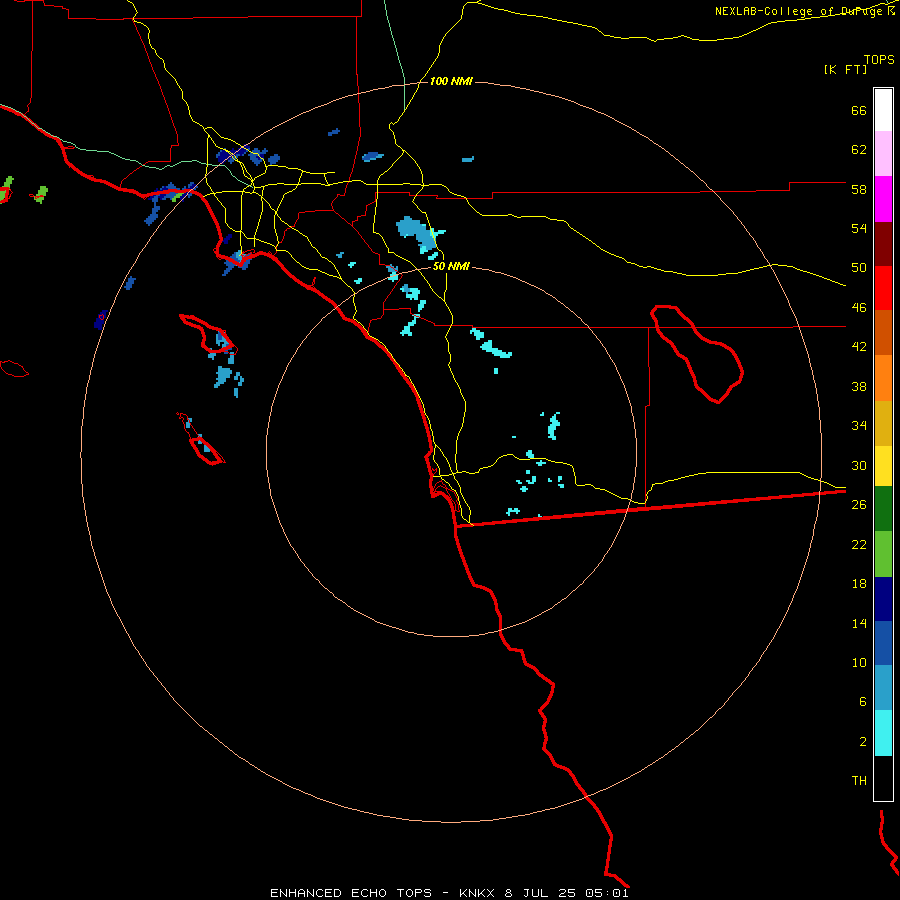Select the 34 scale label

coord(859,426)
